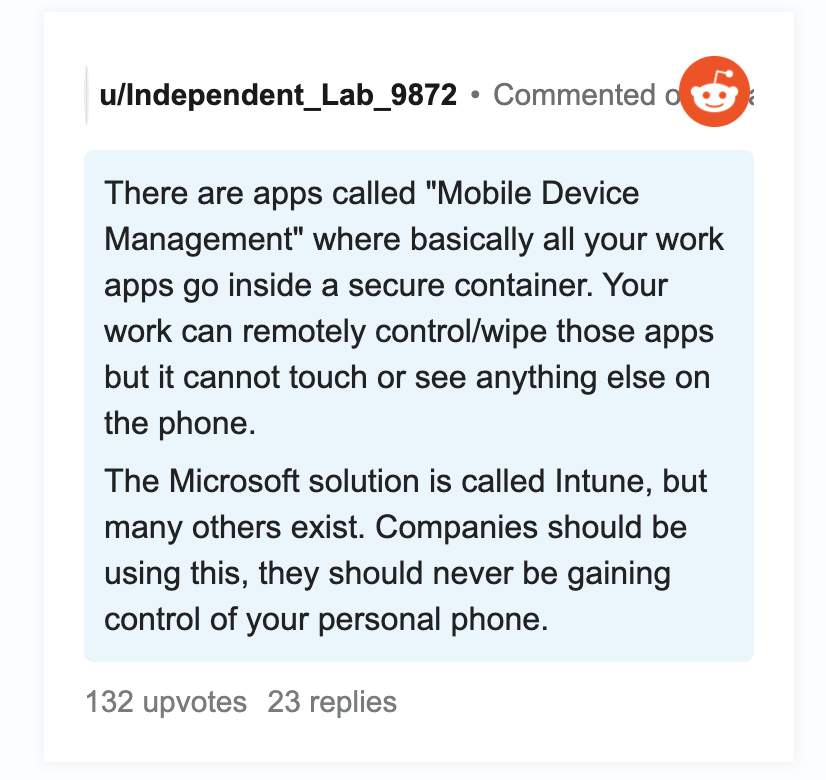The image size is (826, 780).
Task: Click the "Commented" label next to username
Action: tap(574, 95)
